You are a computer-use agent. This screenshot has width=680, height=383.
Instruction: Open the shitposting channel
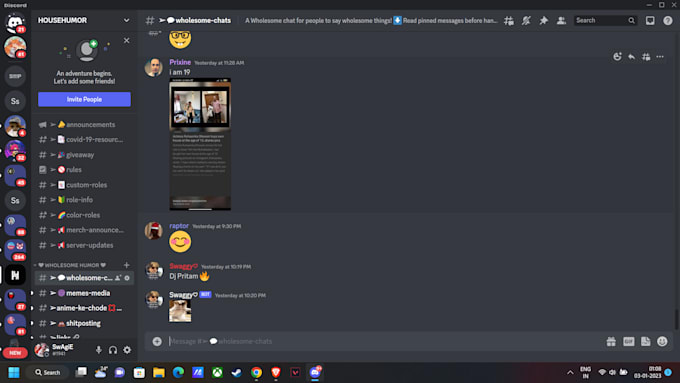(85, 323)
